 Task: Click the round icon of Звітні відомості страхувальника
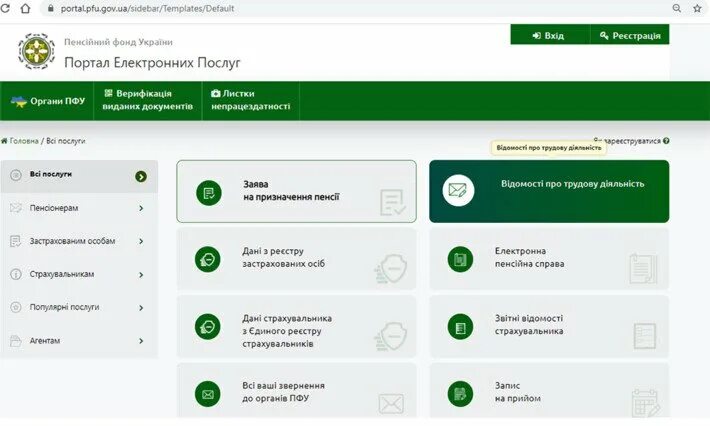(460, 326)
